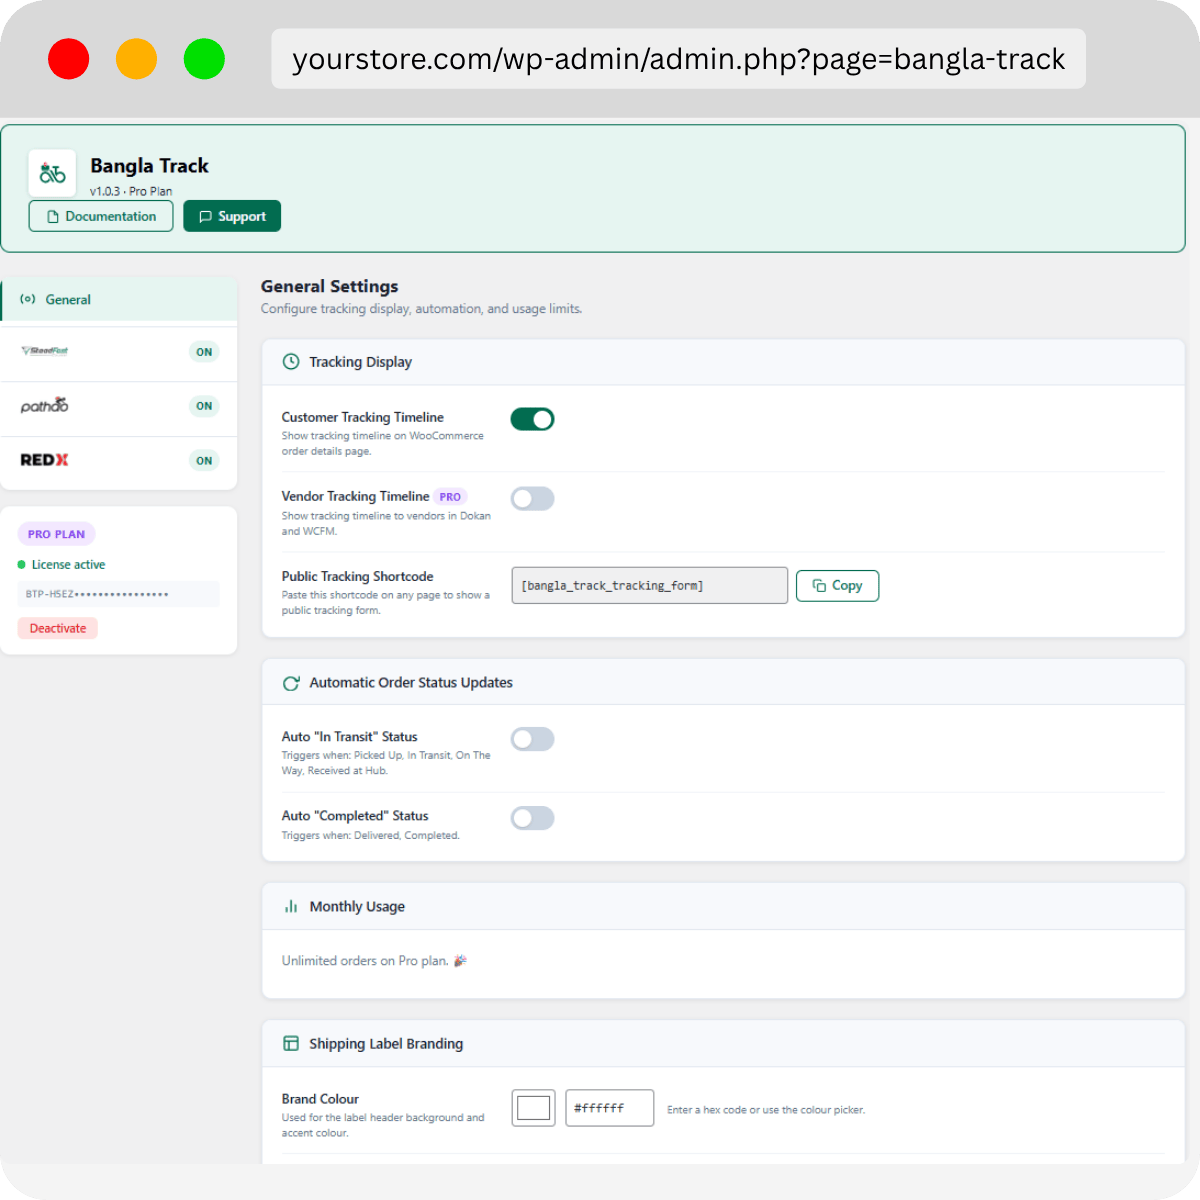
Task: Click the Pathao courier logo
Action: [x=45, y=406]
